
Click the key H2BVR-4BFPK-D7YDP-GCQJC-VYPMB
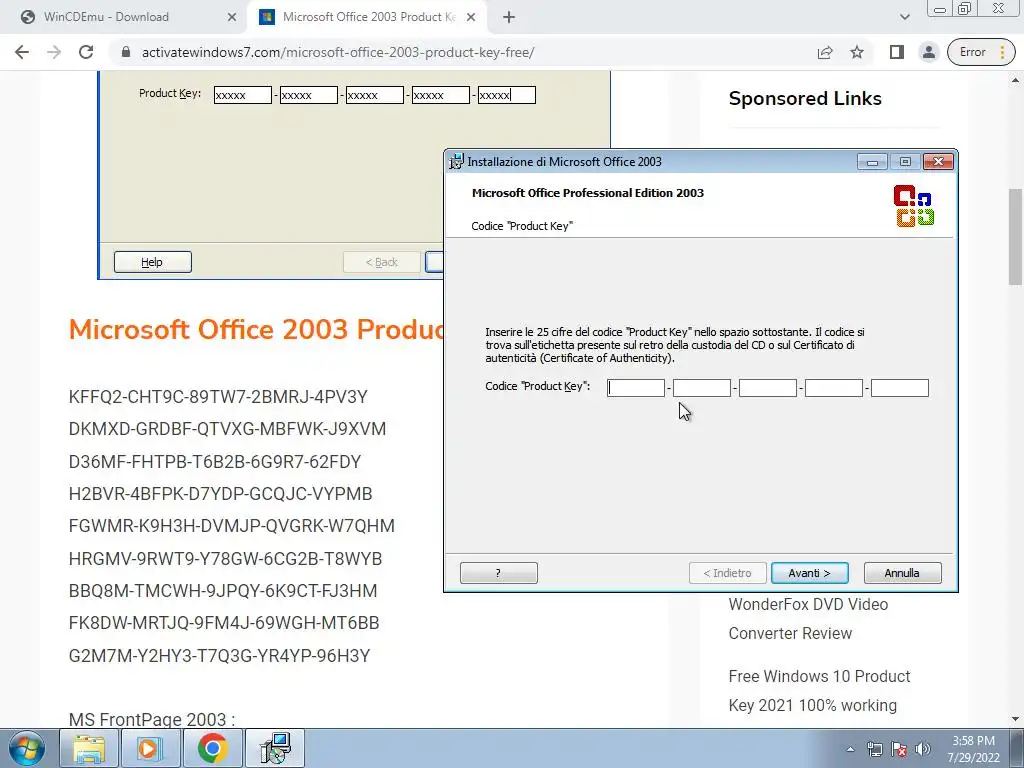[221, 494]
